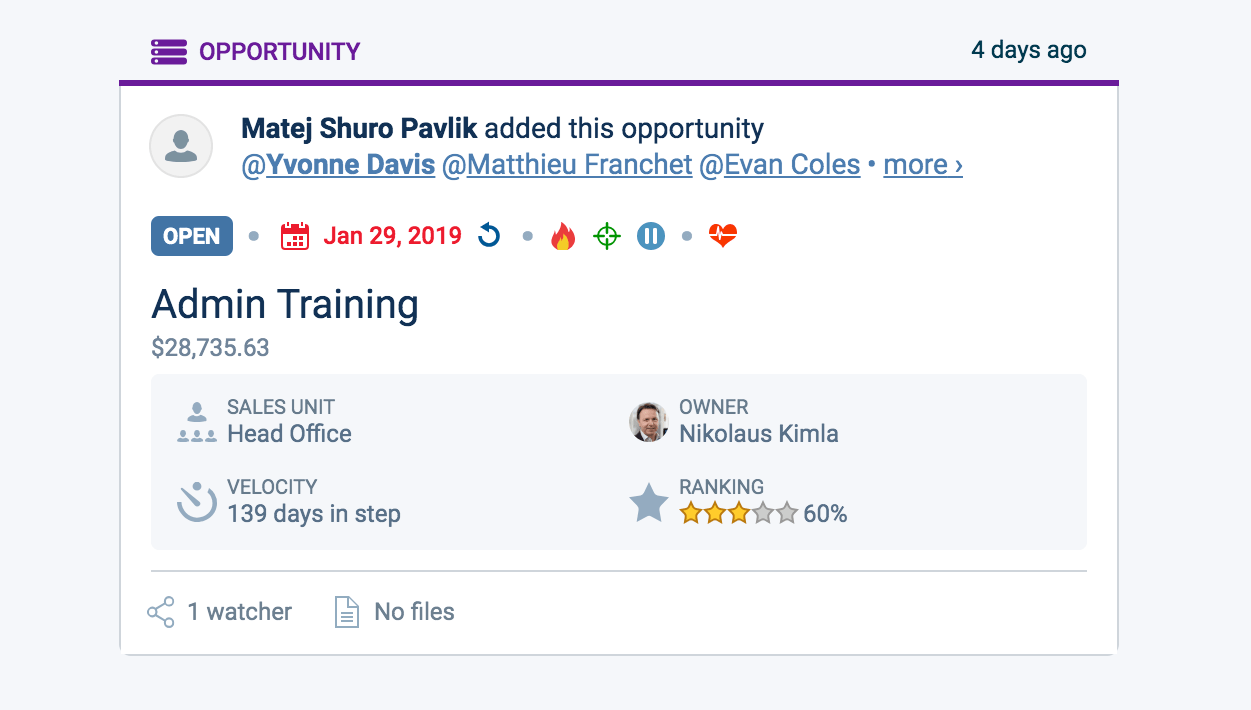Viewport: 1251px width, 710px height.
Task: Select the green target focus icon
Action: pyautogui.click(x=607, y=236)
